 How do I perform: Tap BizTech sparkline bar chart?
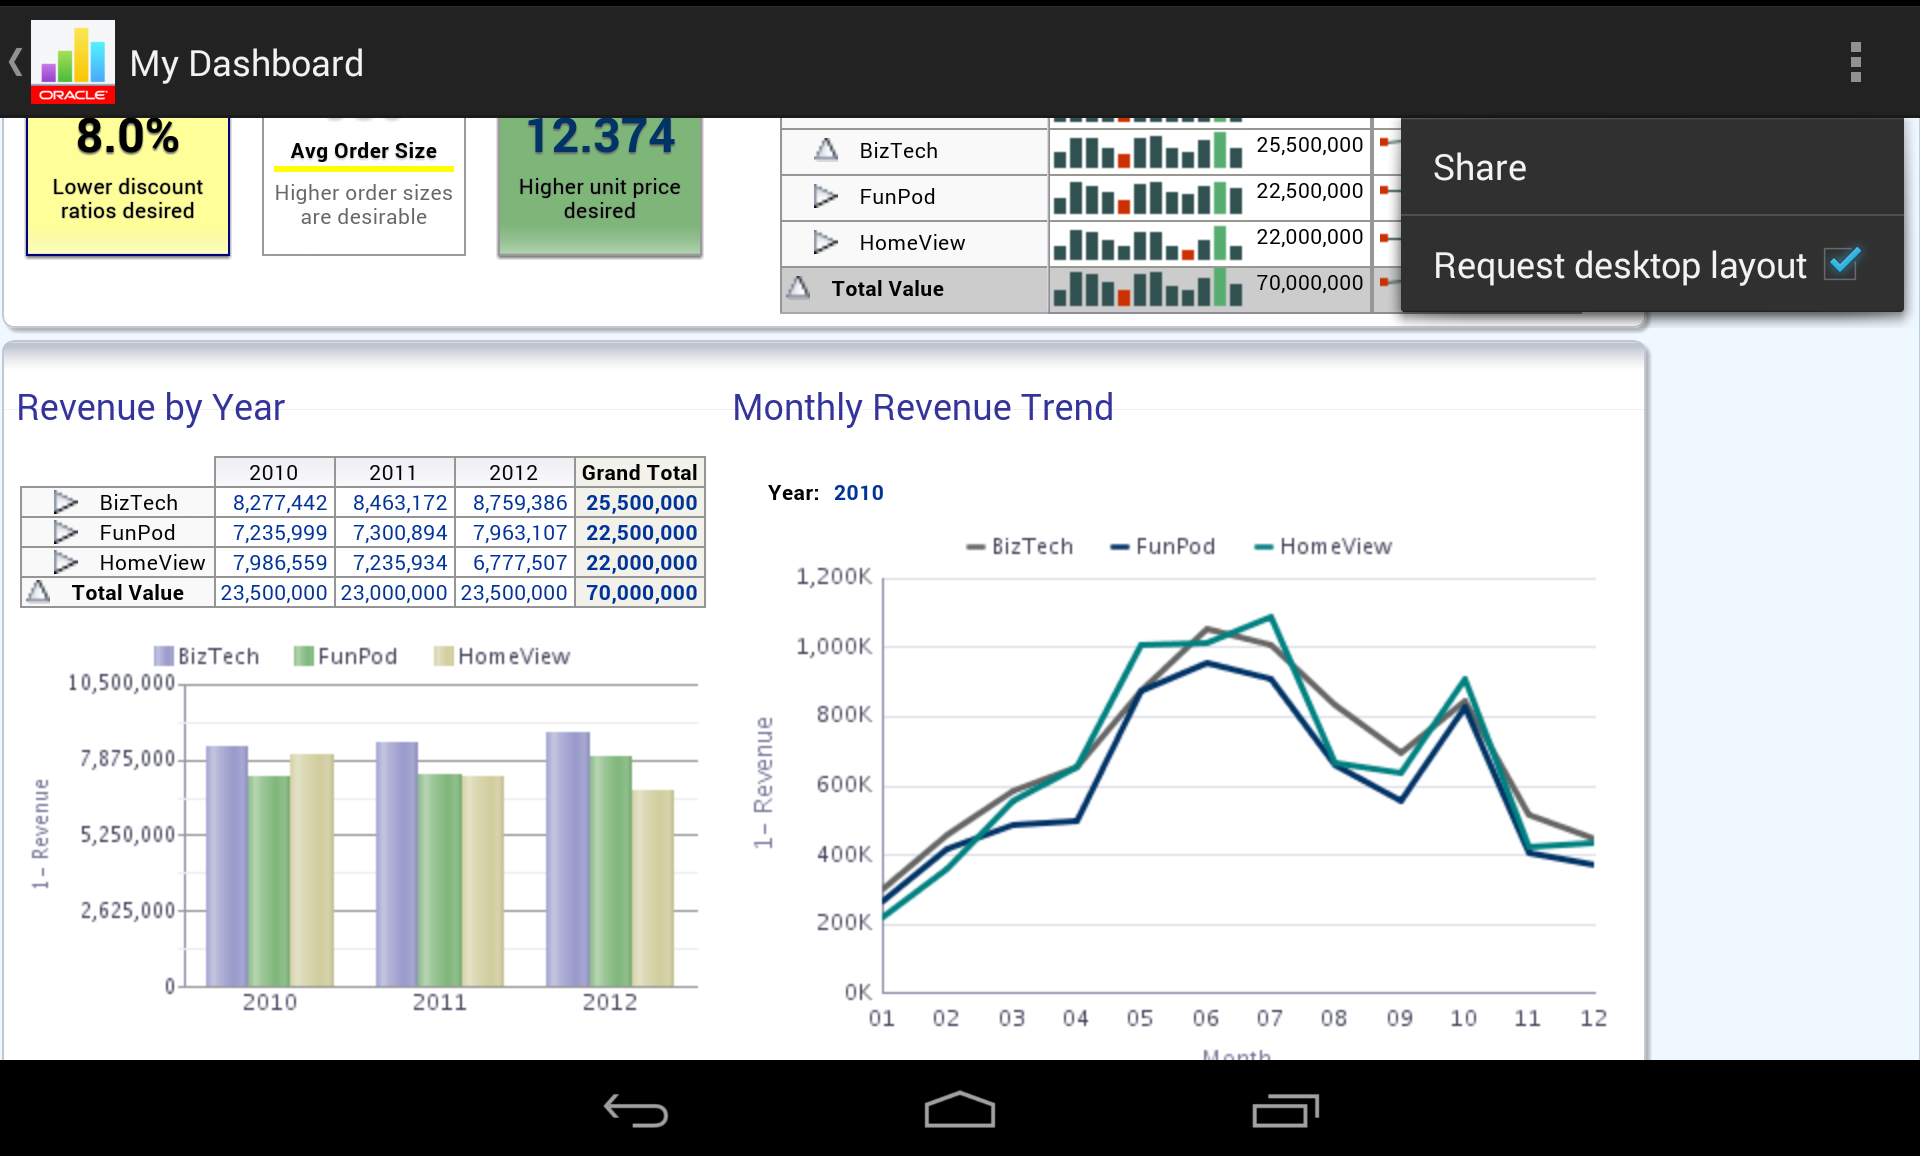[1148, 151]
